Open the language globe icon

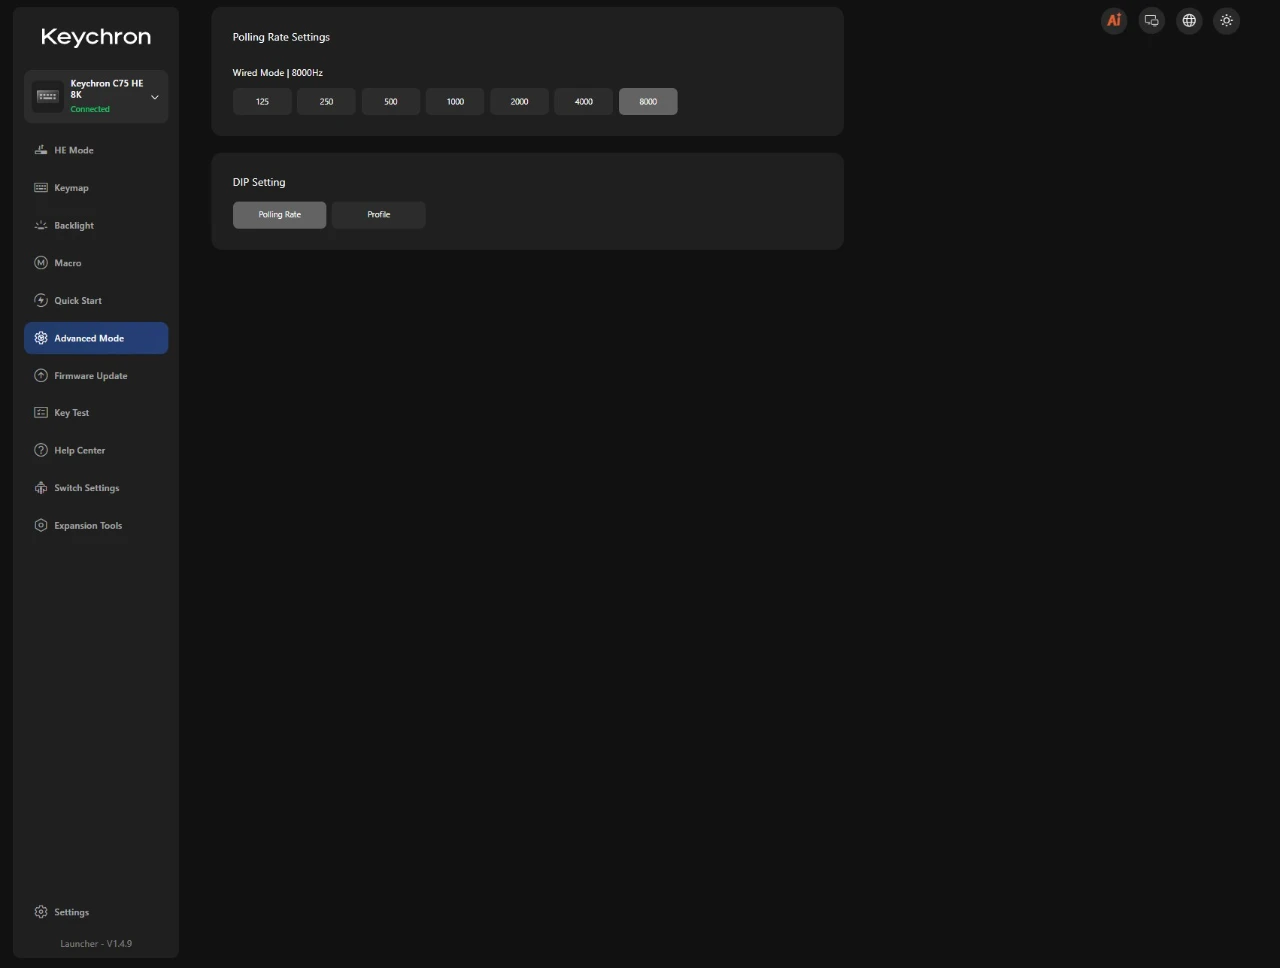point(1189,20)
